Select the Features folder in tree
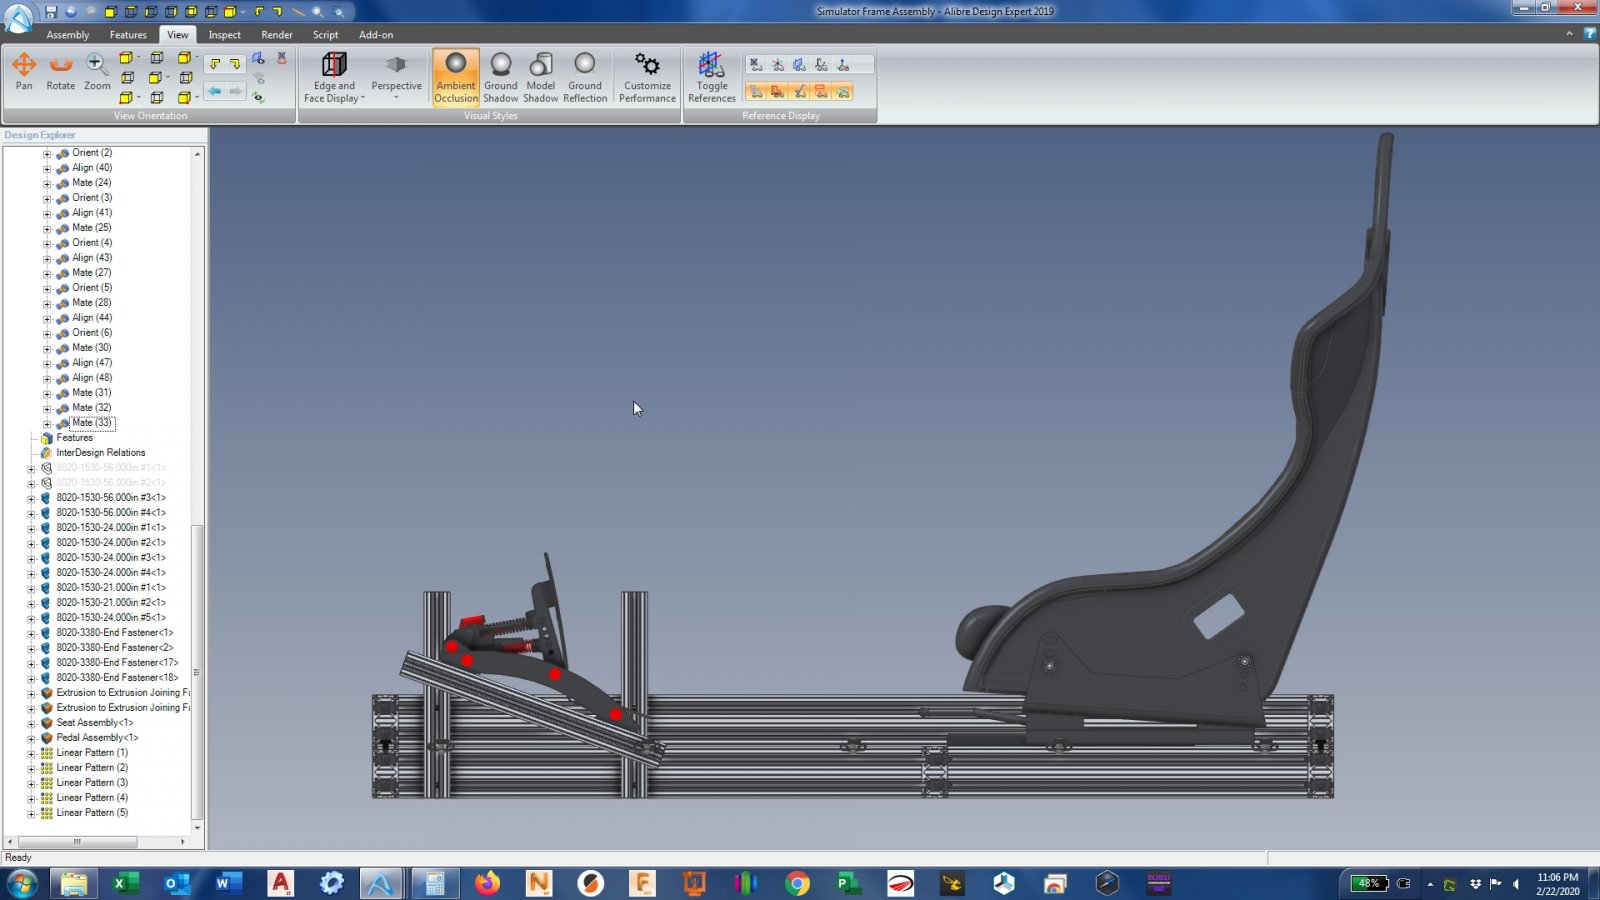 pyautogui.click(x=74, y=438)
